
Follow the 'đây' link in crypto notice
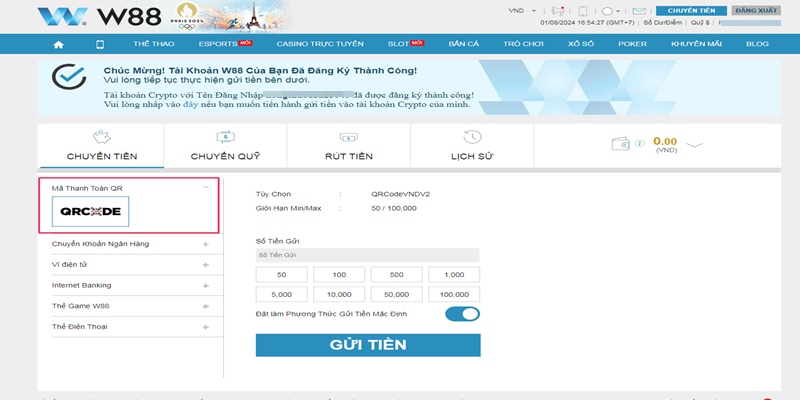(x=189, y=105)
